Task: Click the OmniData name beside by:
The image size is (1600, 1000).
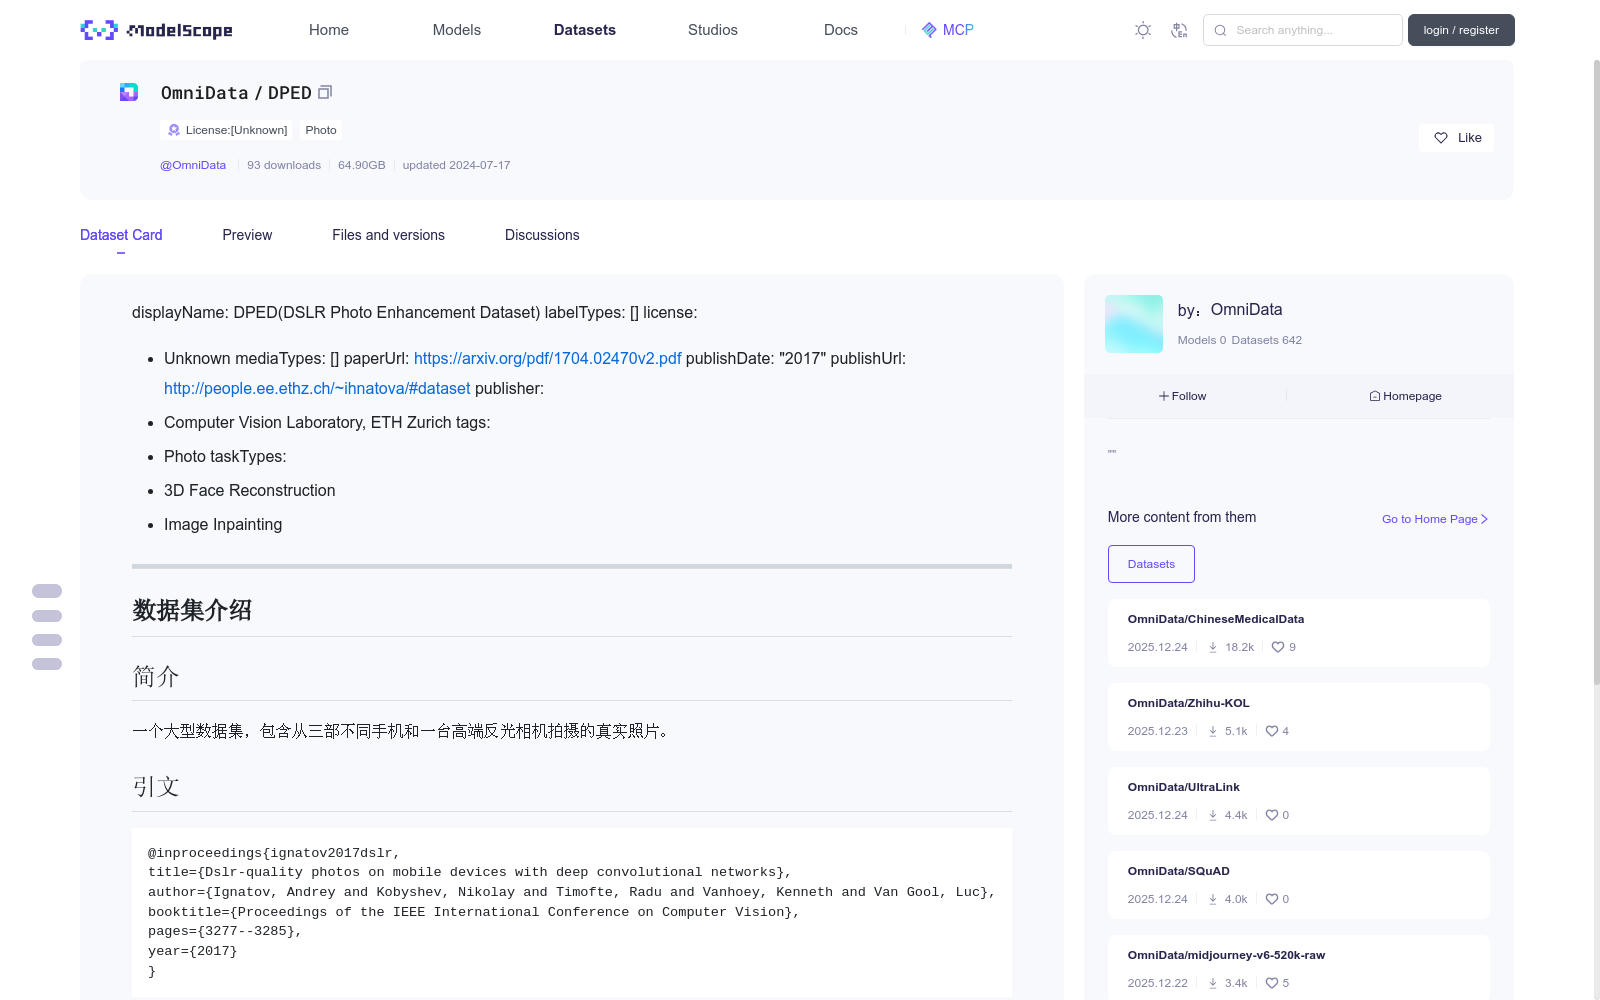Action: tap(1247, 310)
